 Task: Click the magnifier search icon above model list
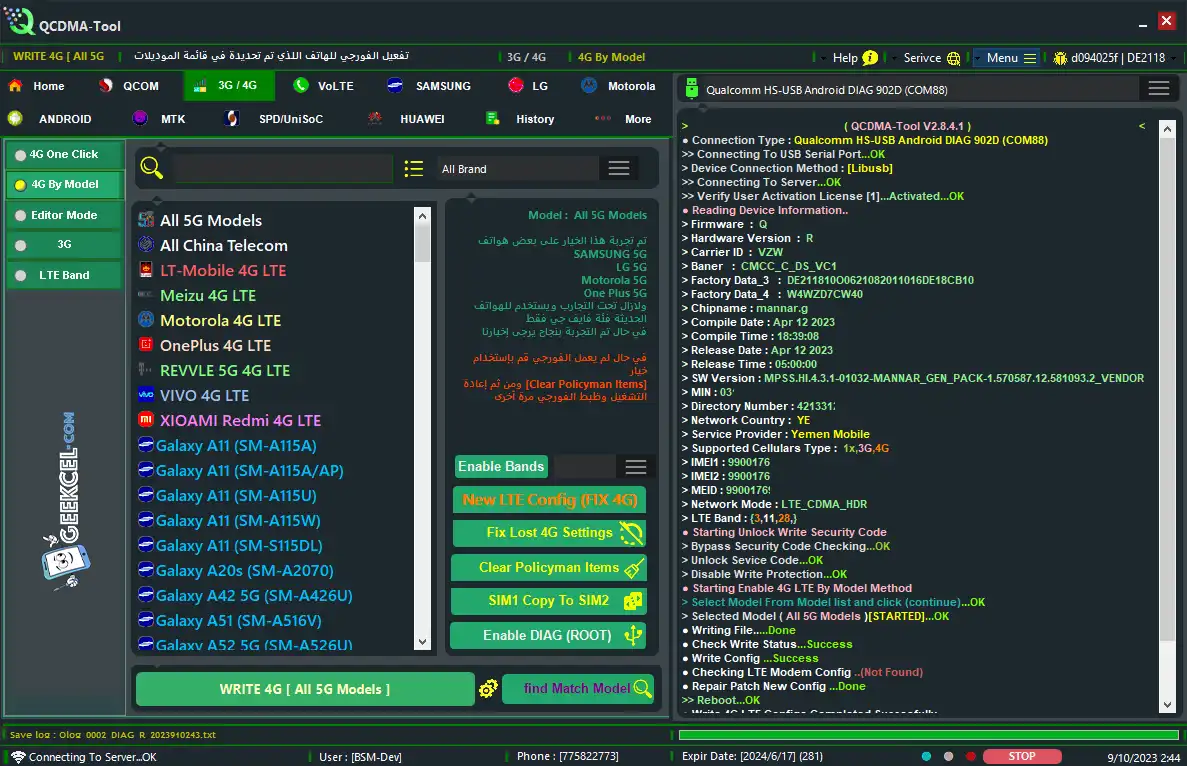pos(151,168)
